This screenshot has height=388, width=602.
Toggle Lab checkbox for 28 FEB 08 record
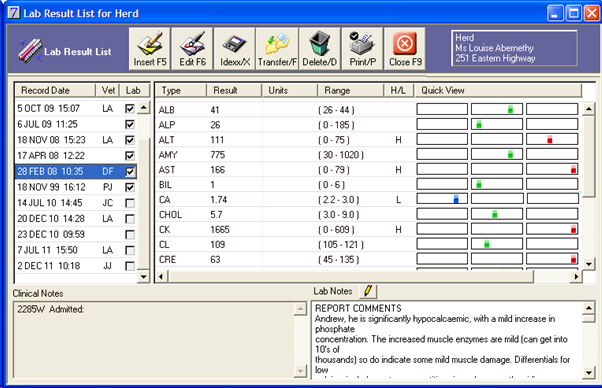pyautogui.click(x=130, y=172)
